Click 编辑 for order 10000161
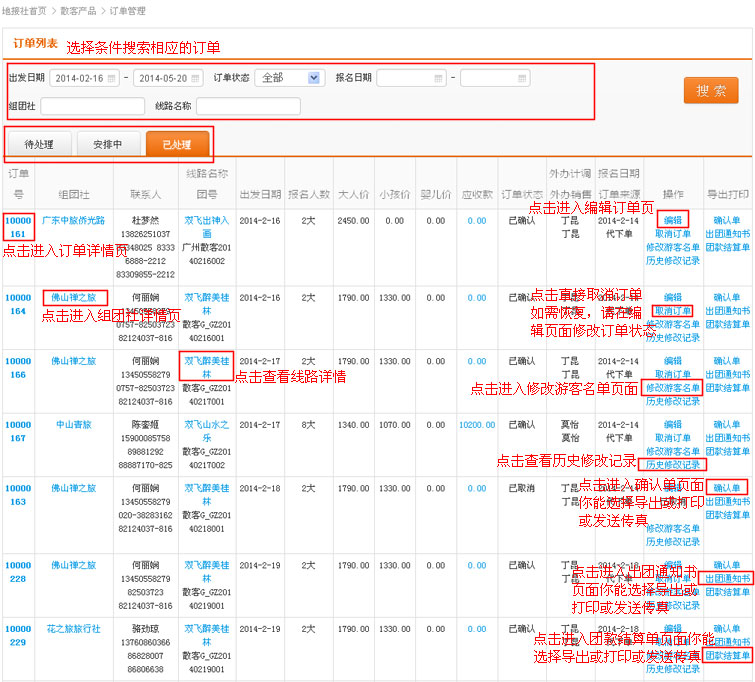 click(673, 219)
